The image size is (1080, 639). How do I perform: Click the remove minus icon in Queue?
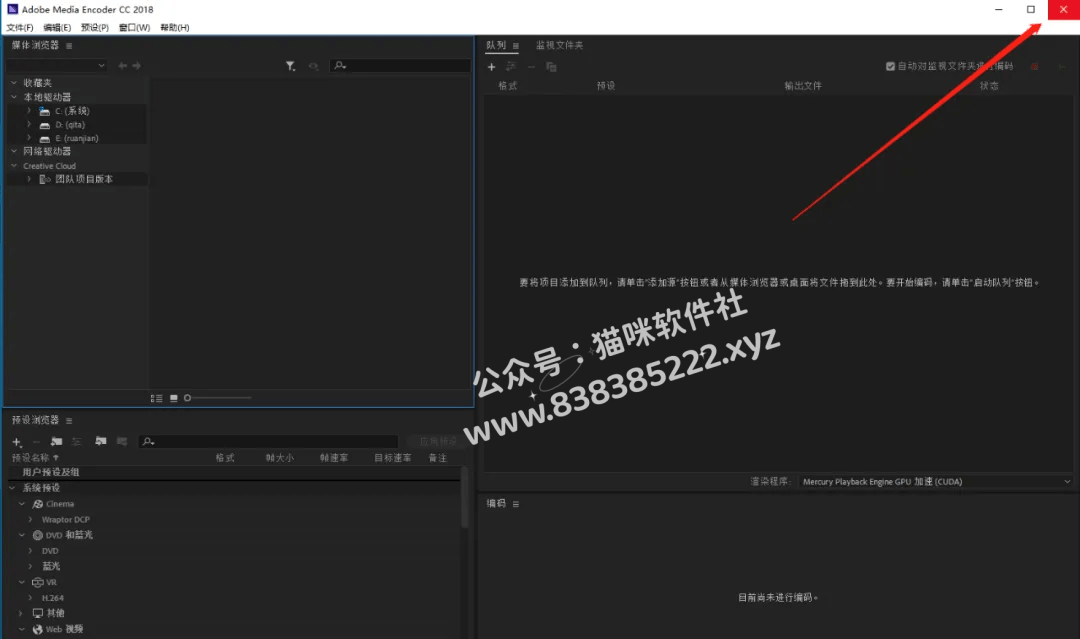(531, 67)
